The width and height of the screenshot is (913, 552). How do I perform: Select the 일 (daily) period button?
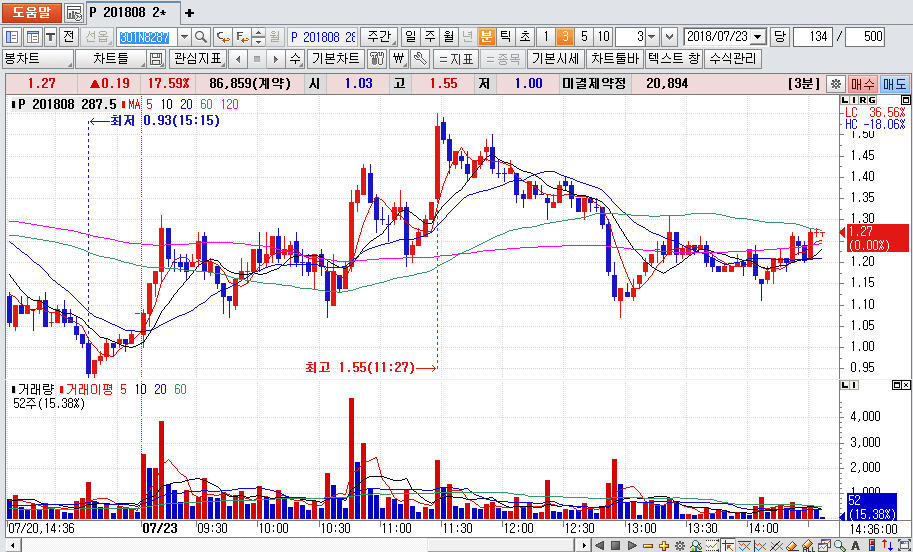[410, 36]
